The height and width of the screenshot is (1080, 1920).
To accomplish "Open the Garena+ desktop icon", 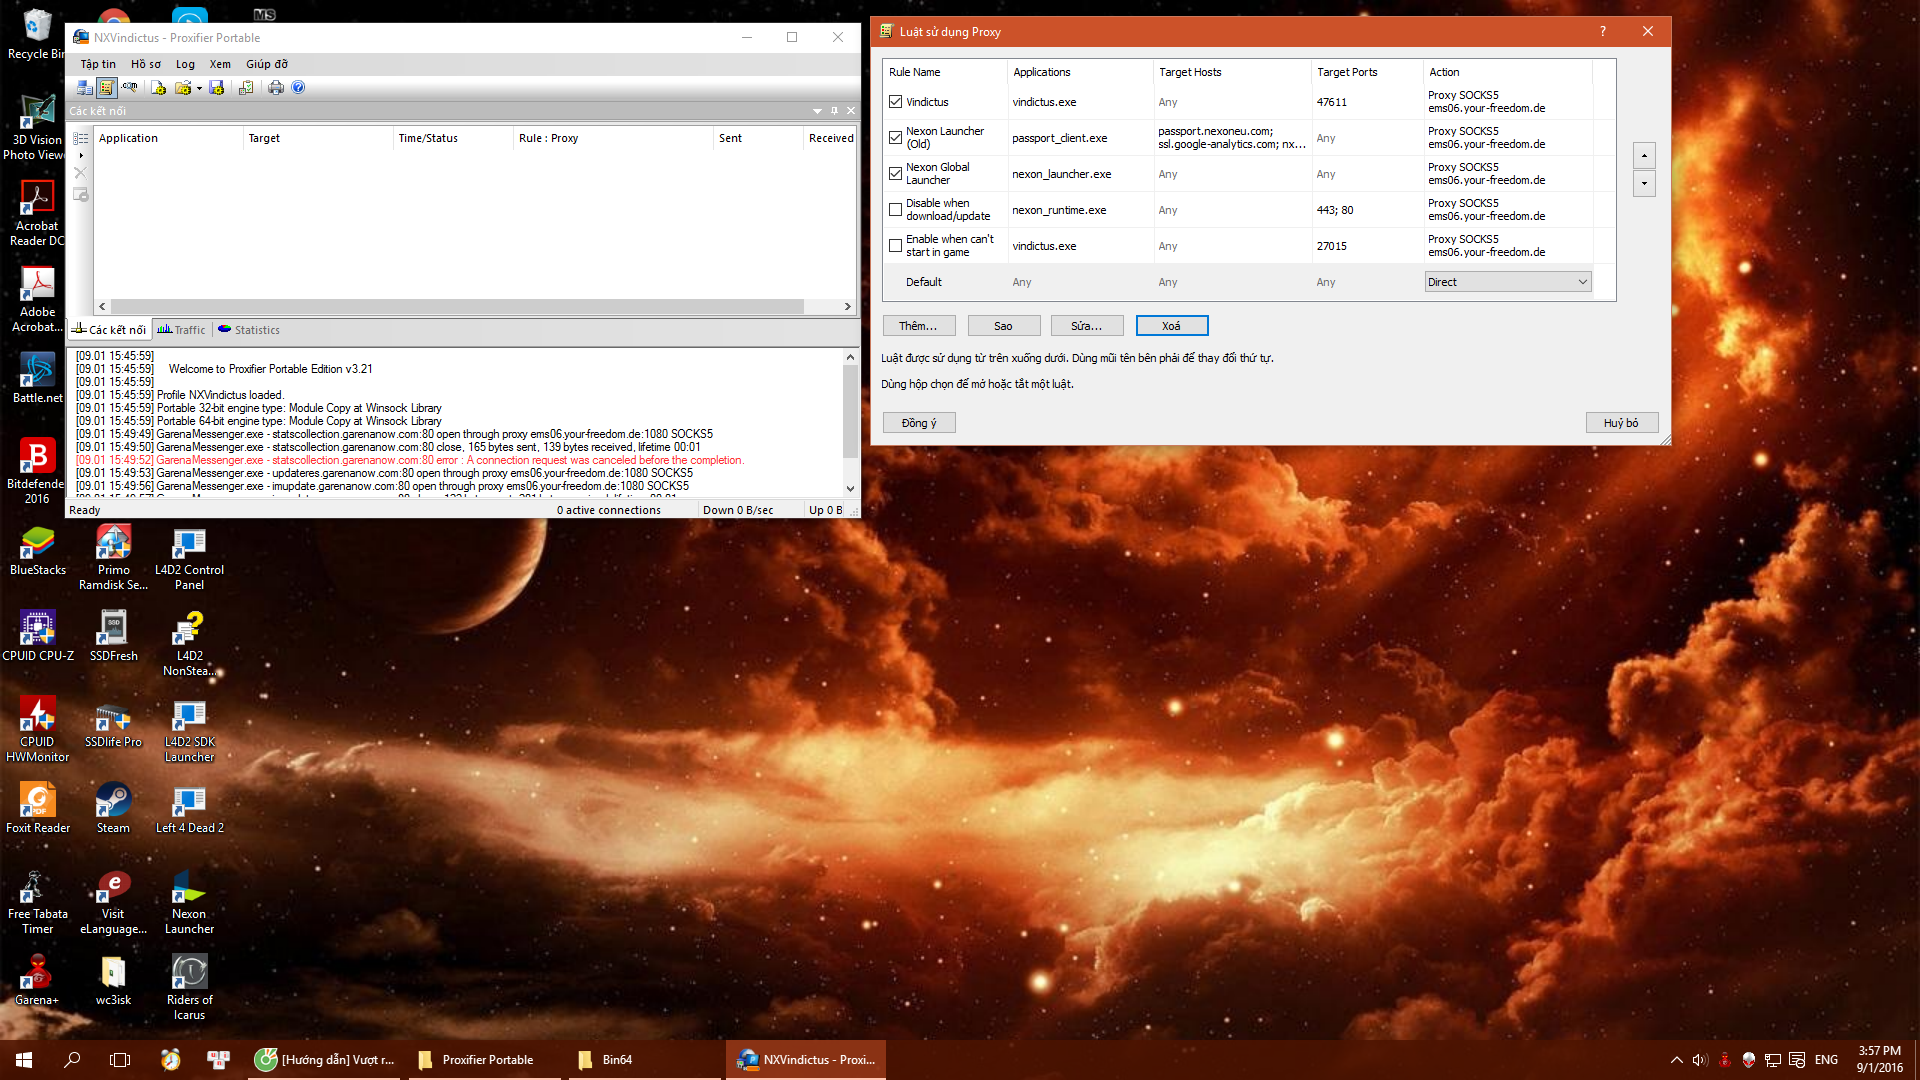I will click(x=37, y=980).
